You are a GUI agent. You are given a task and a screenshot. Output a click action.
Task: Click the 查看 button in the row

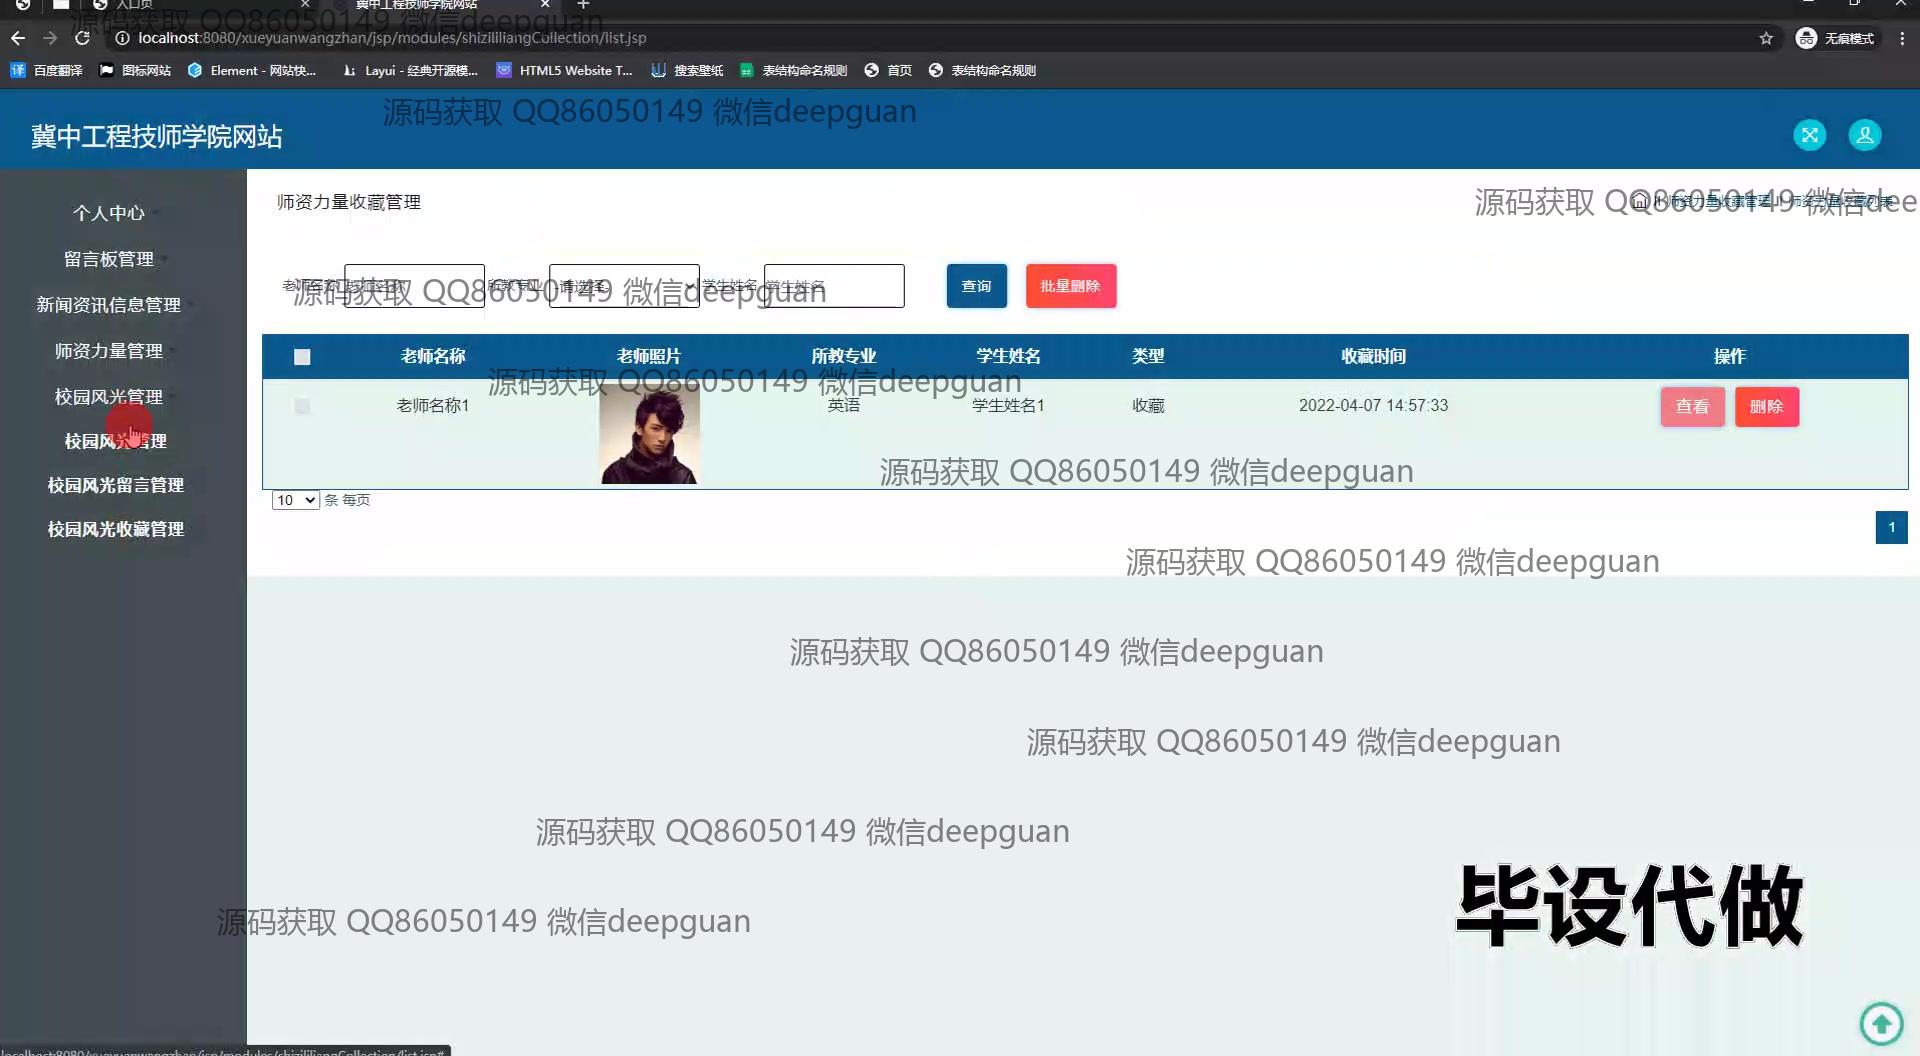tap(1692, 407)
